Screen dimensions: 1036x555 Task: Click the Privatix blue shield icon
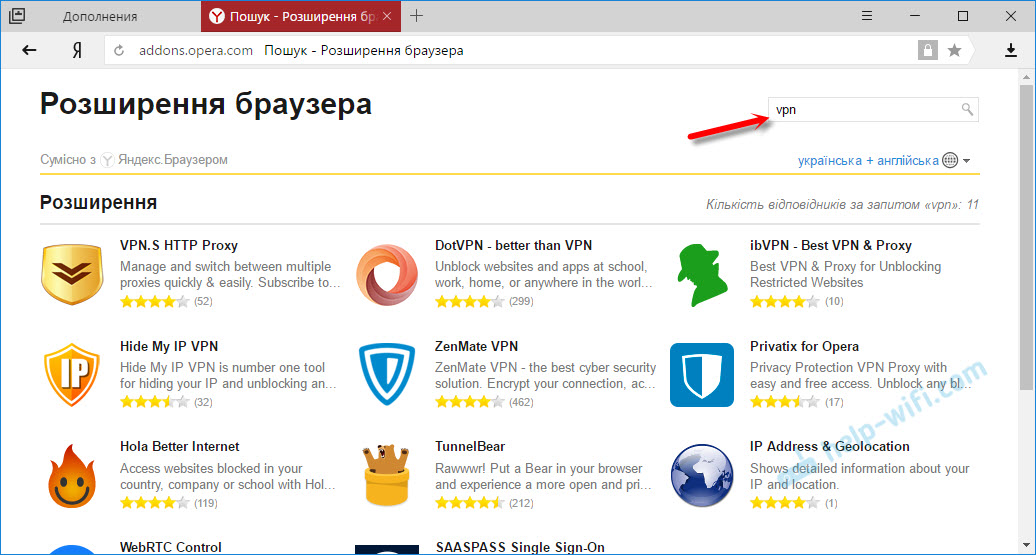(702, 375)
